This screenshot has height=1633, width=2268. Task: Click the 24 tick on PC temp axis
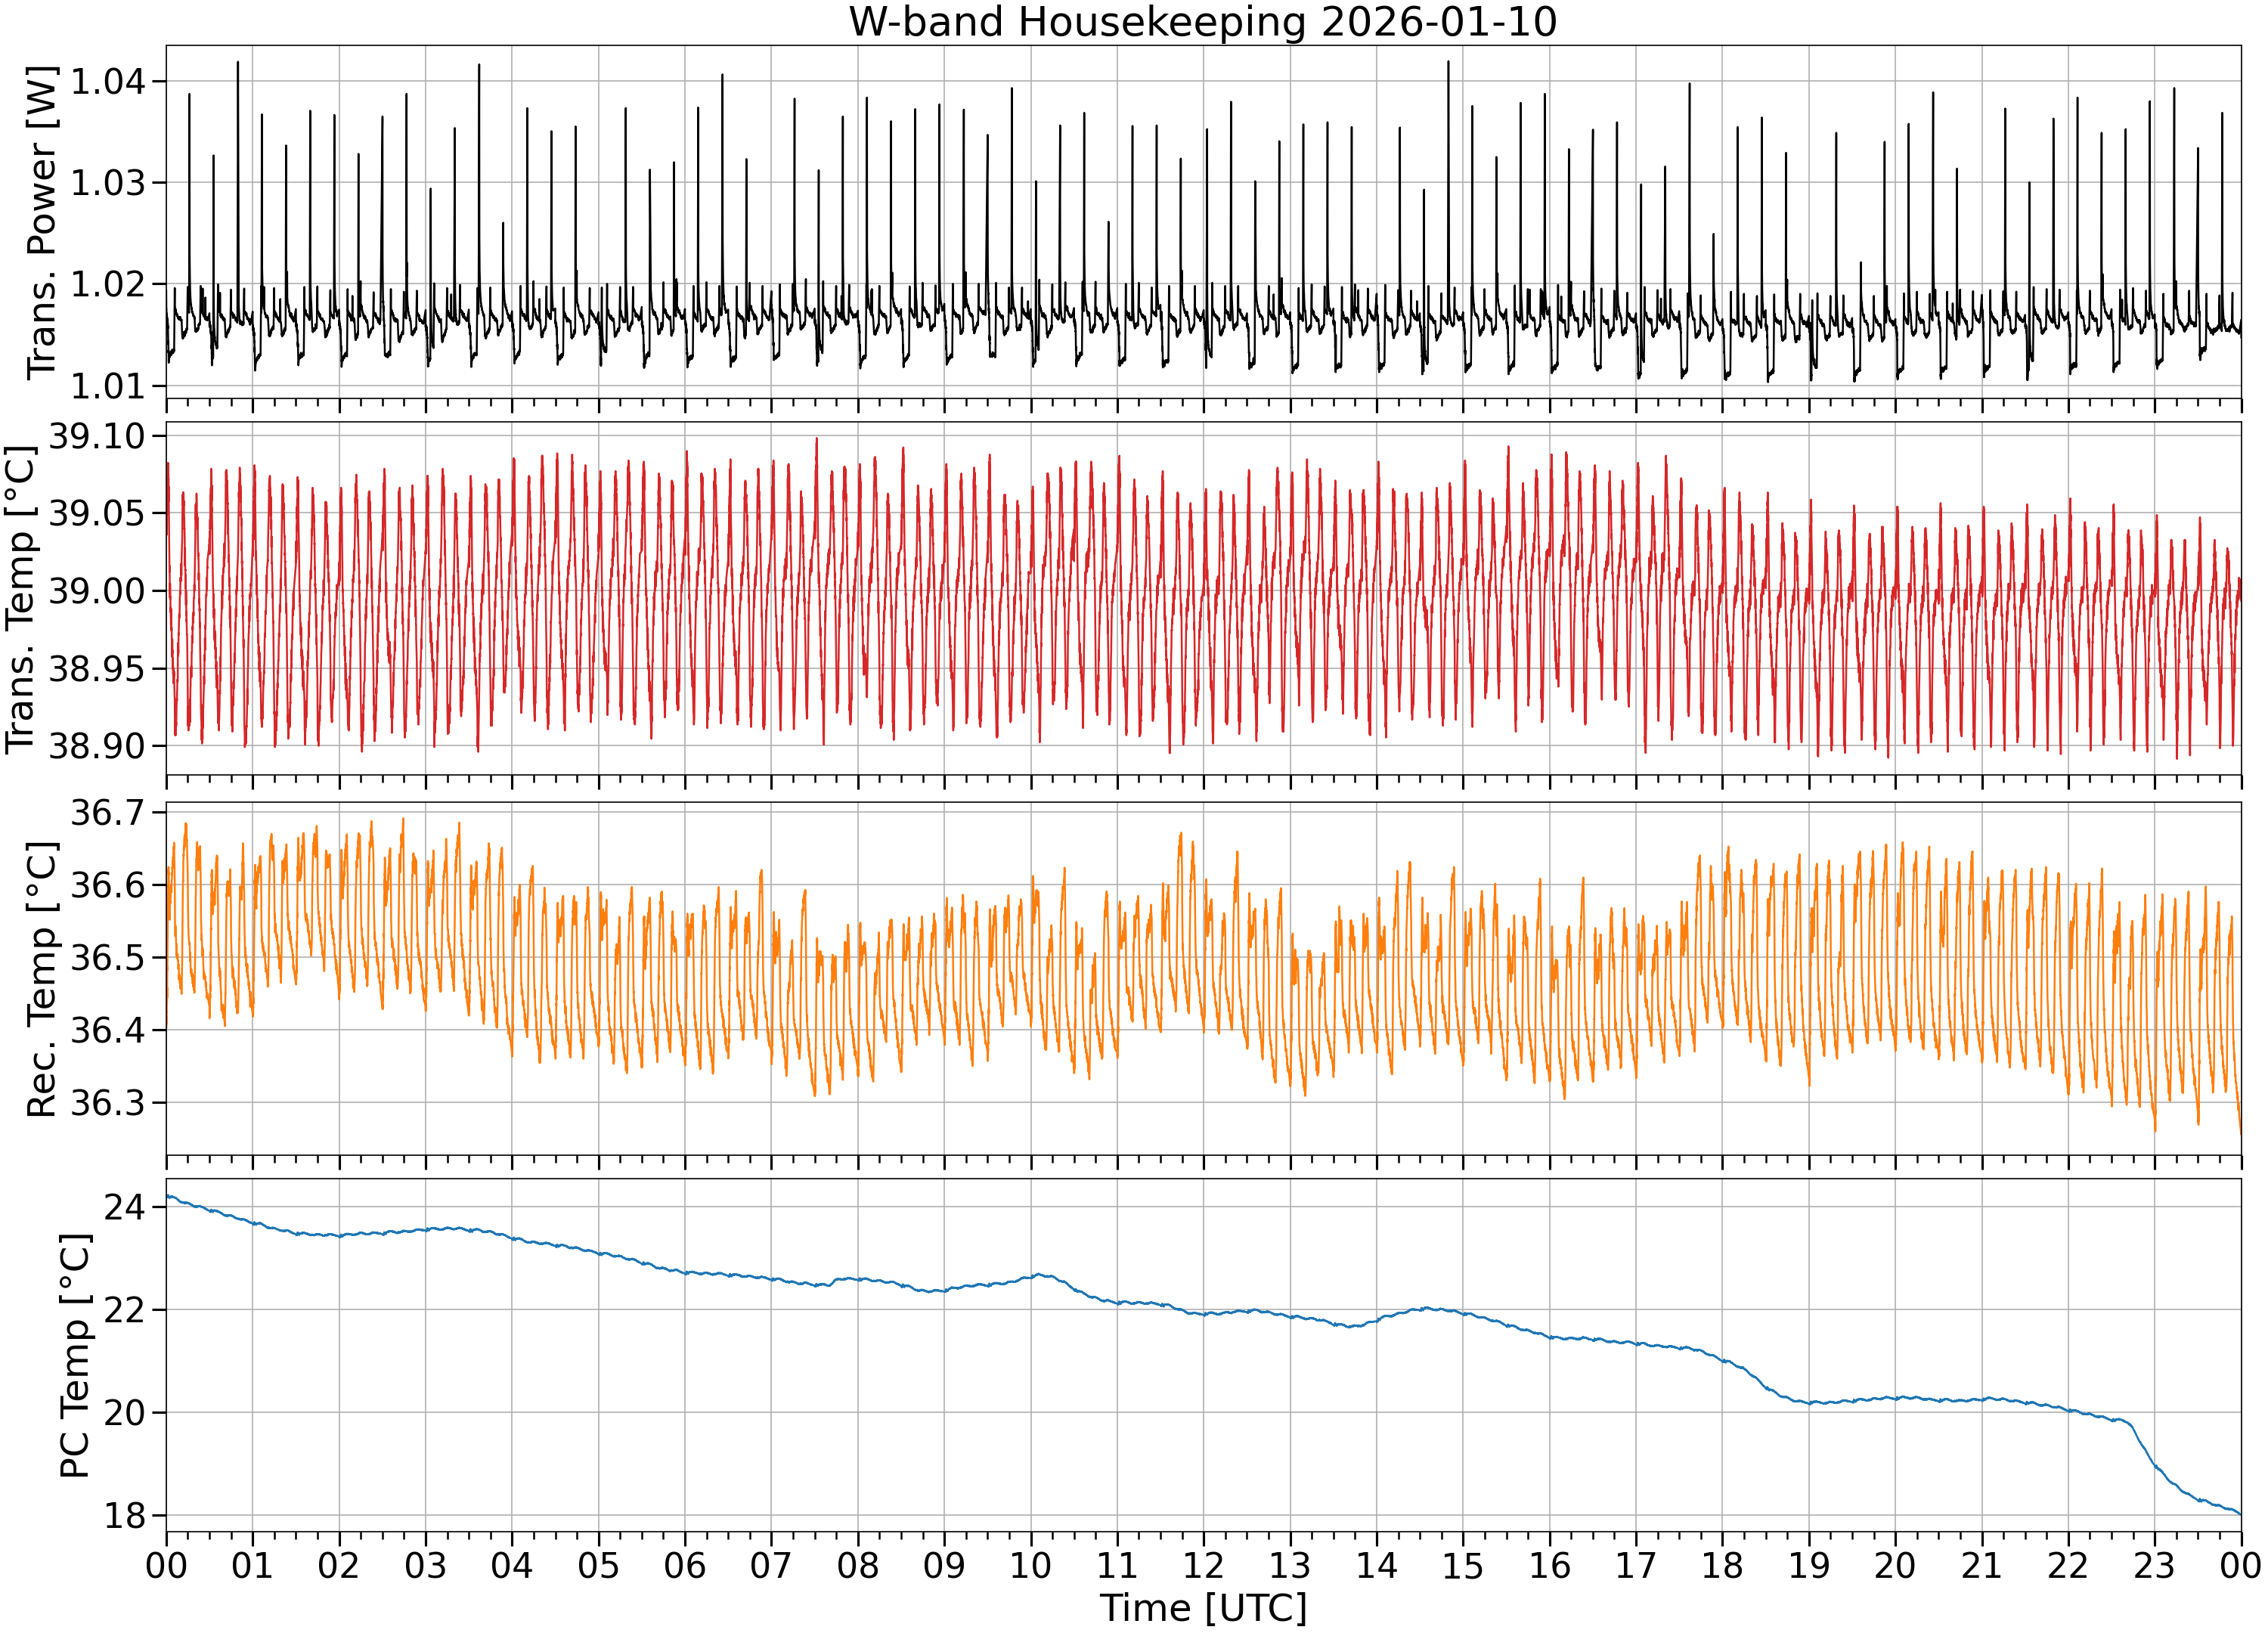click(x=125, y=1207)
